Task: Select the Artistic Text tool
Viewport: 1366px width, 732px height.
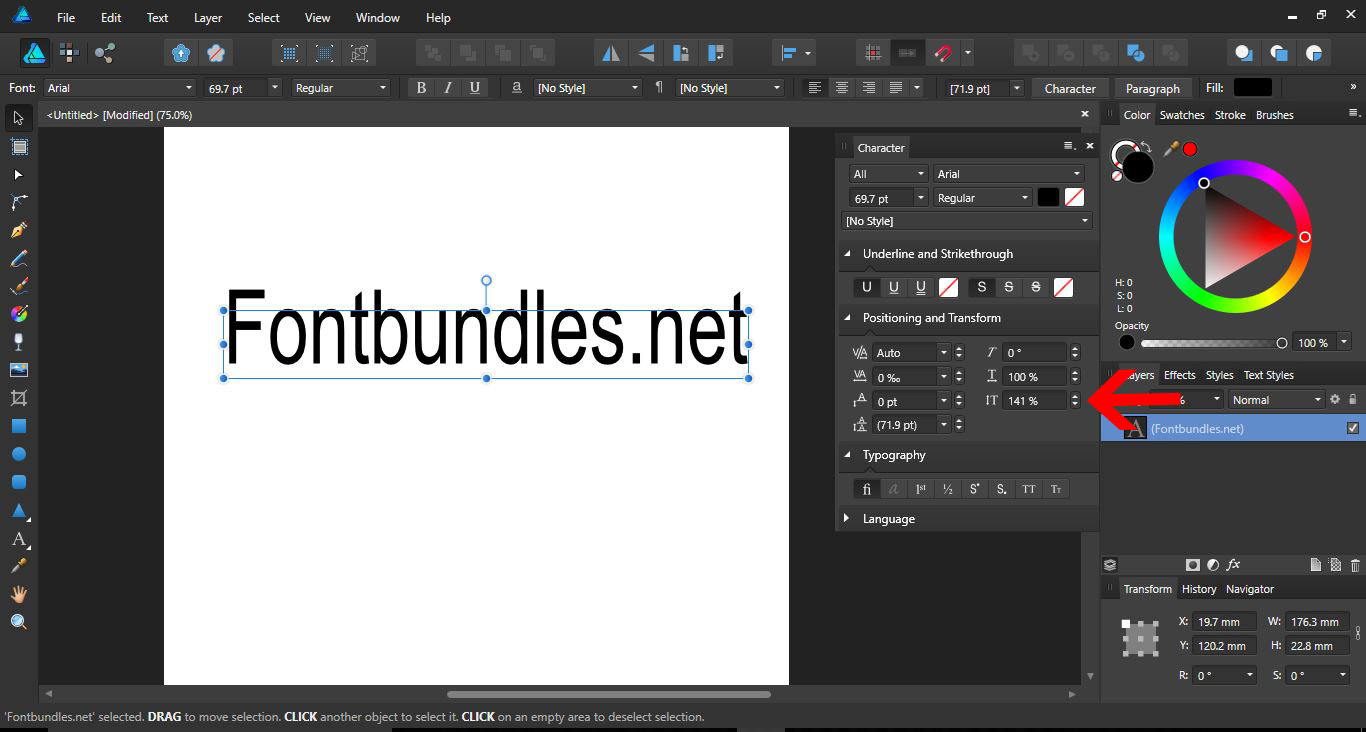Action: coord(18,541)
